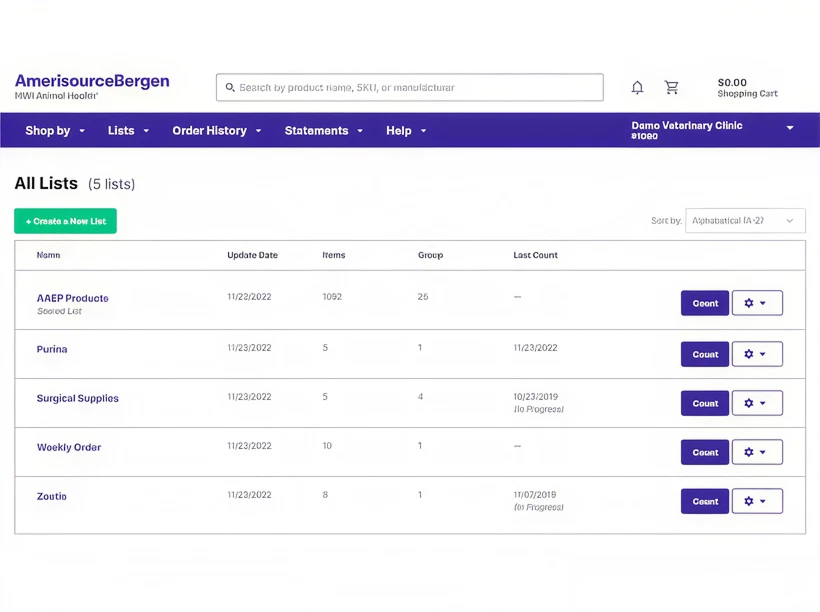Click the shopping cart icon
The width and height of the screenshot is (820, 612).
(x=671, y=87)
